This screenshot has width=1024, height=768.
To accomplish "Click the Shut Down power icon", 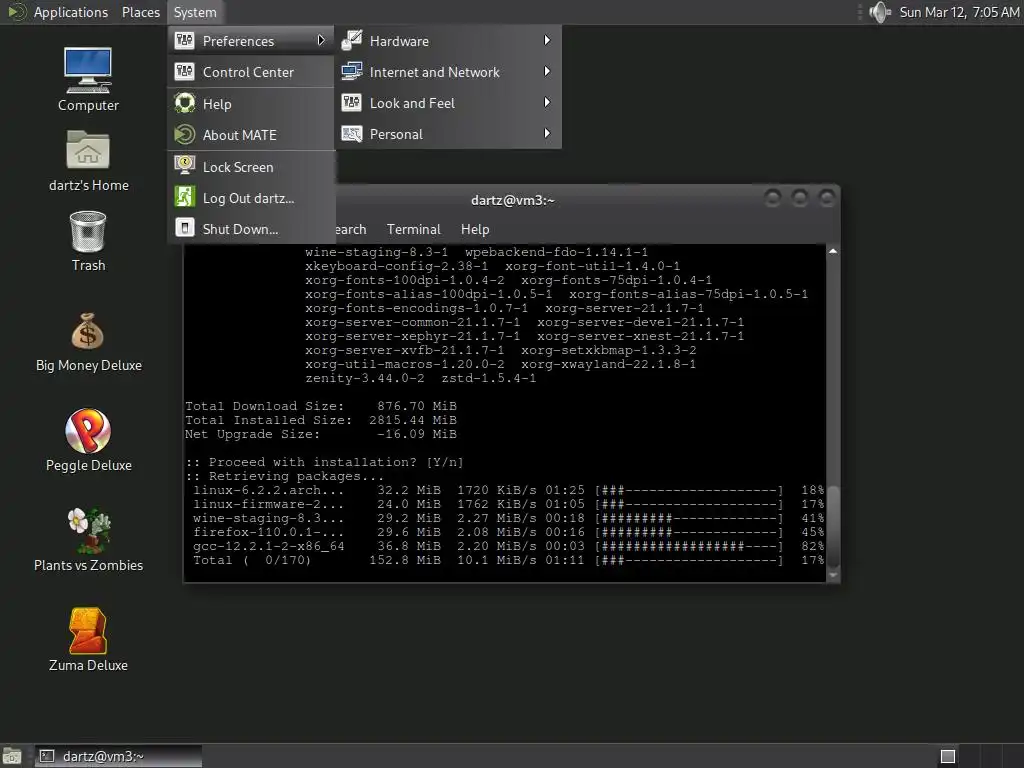I will click(185, 228).
